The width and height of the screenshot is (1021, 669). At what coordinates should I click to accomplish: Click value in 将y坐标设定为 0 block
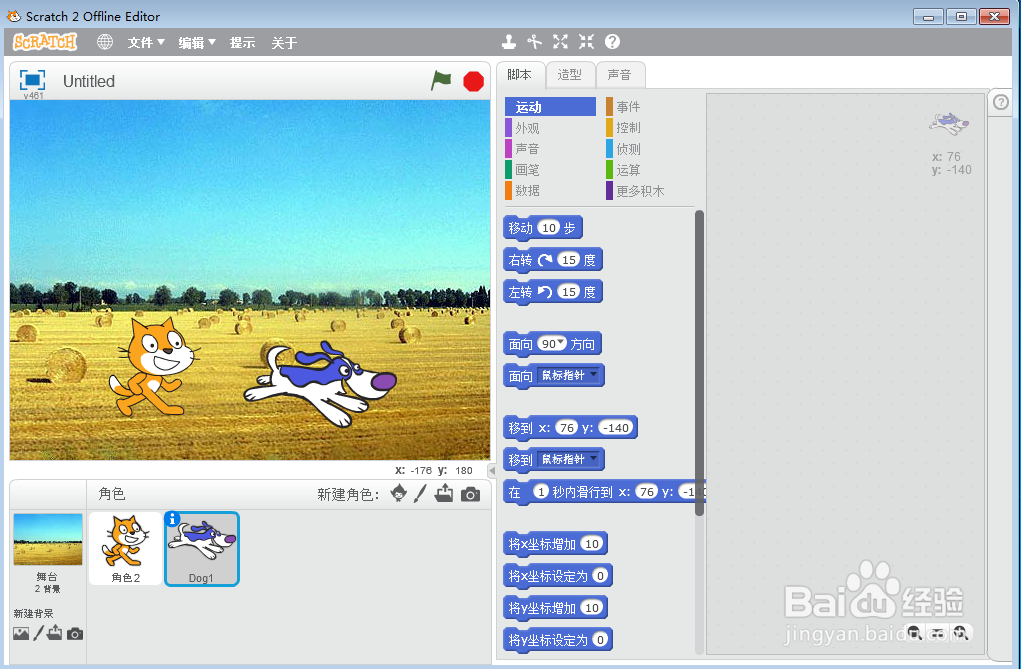point(600,640)
